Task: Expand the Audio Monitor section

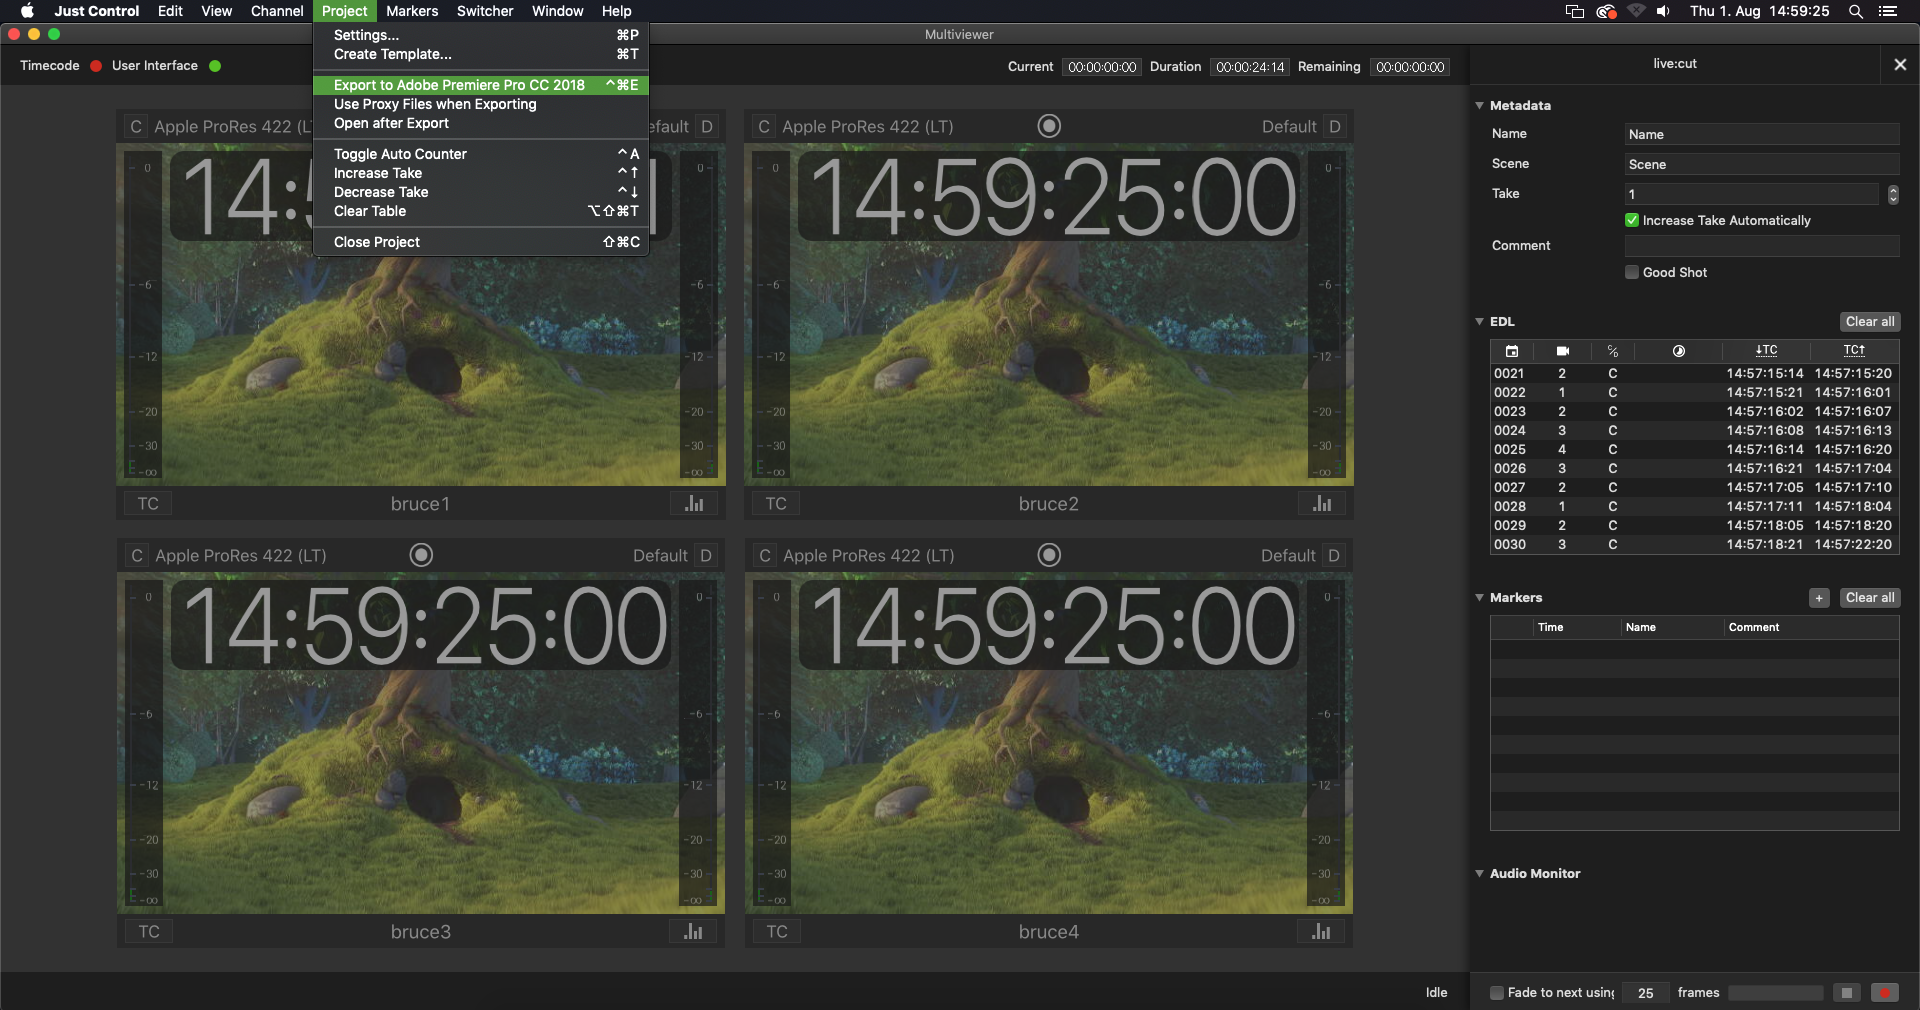Action: point(1480,873)
